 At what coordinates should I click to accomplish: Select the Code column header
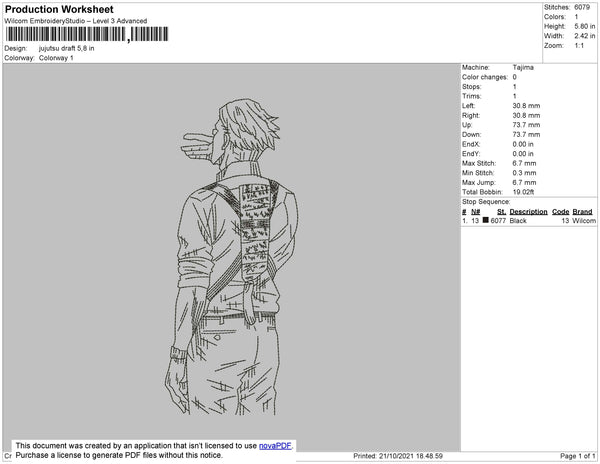tap(560, 212)
